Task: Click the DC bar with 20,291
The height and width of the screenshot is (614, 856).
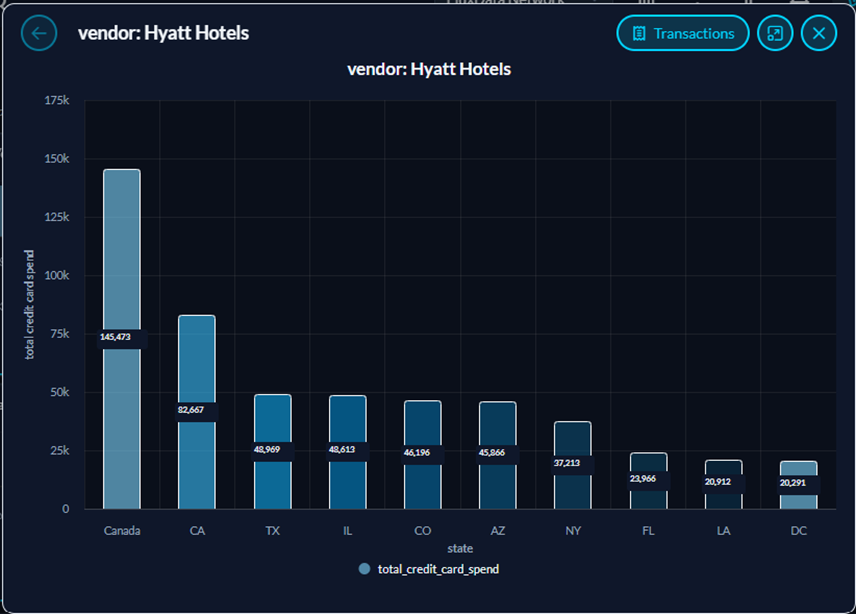Action: pos(799,485)
